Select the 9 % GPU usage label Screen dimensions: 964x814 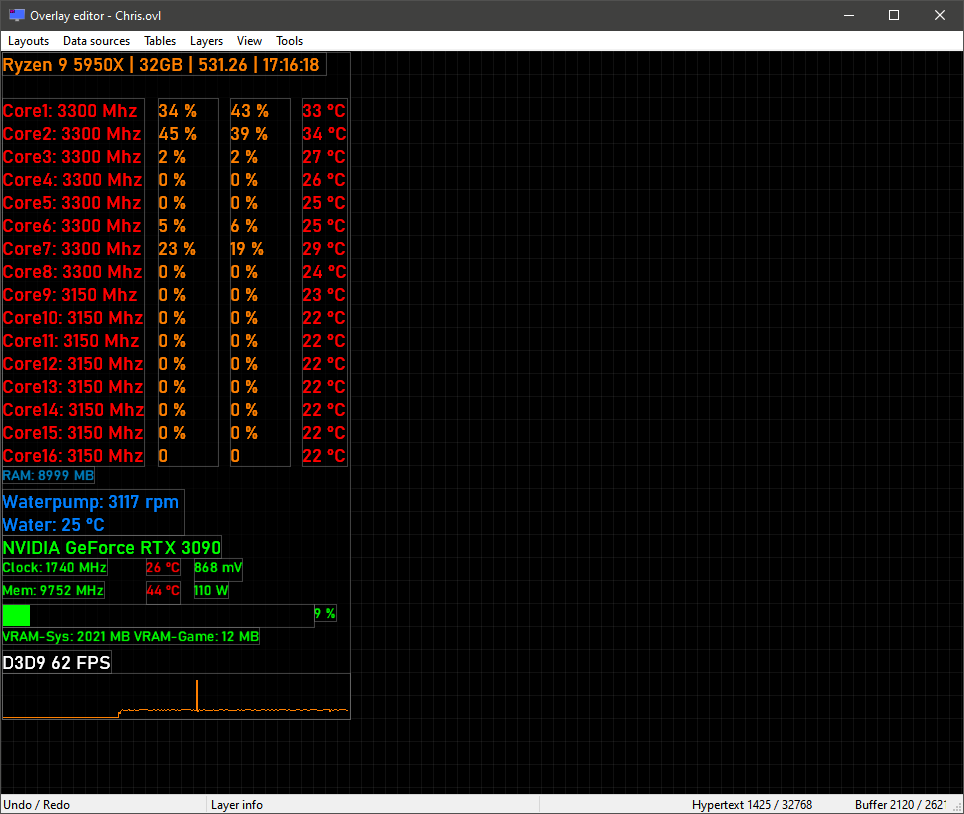point(325,613)
